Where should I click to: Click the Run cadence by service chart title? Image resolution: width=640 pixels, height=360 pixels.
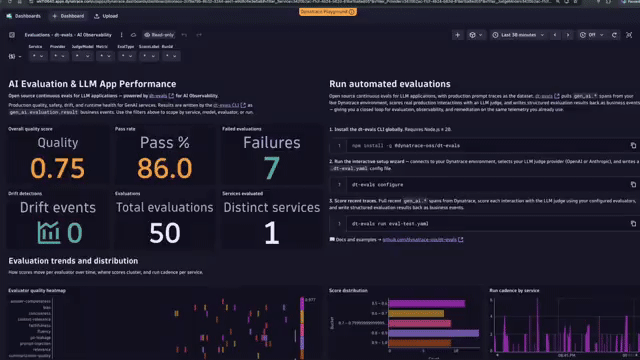[514, 291]
